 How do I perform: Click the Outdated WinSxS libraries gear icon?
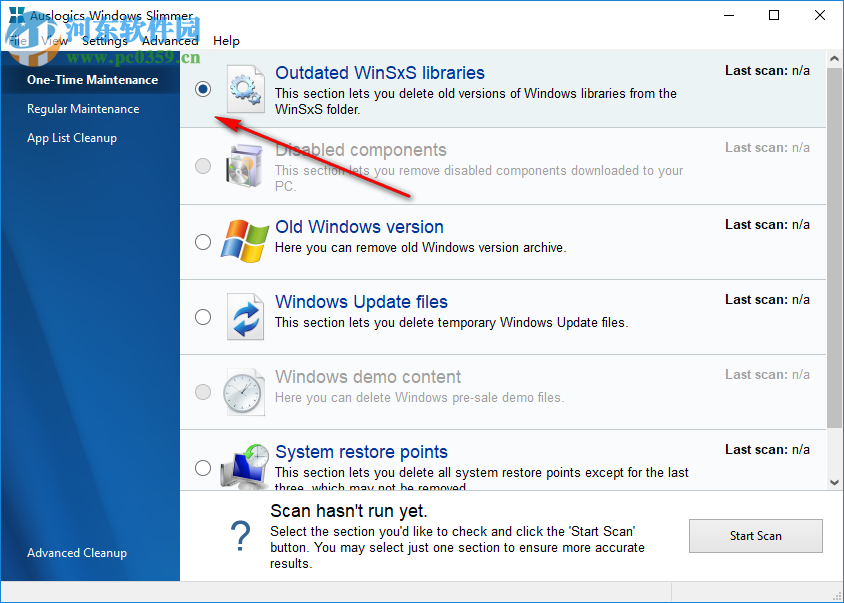tap(245, 89)
